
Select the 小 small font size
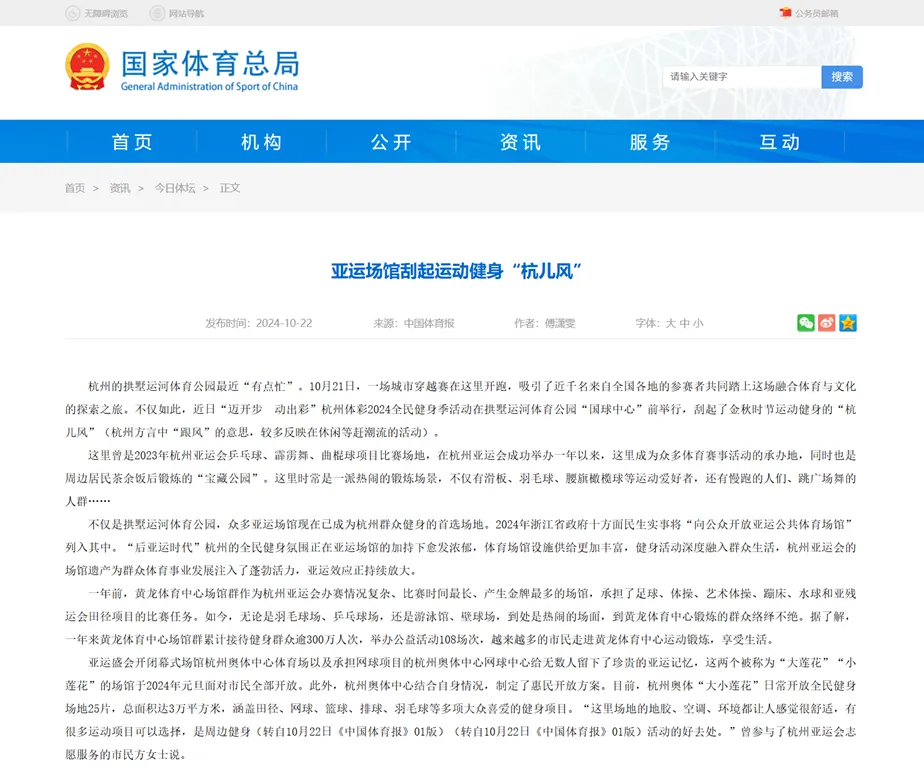(x=699, y=322)
